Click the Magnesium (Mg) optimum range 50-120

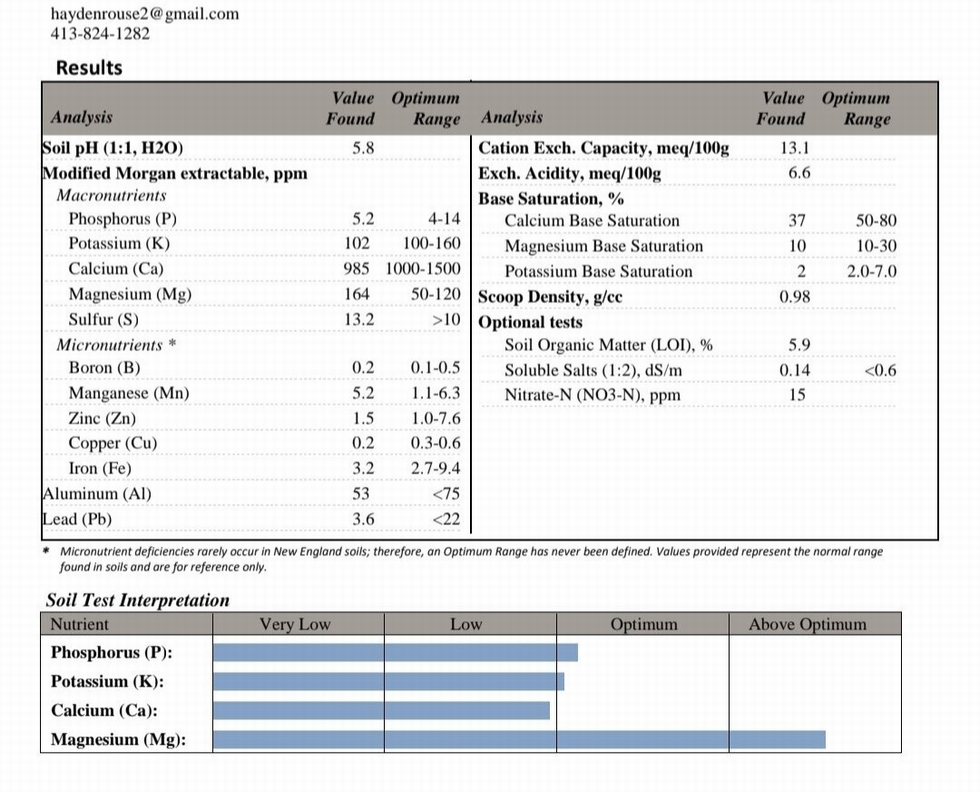435,294
